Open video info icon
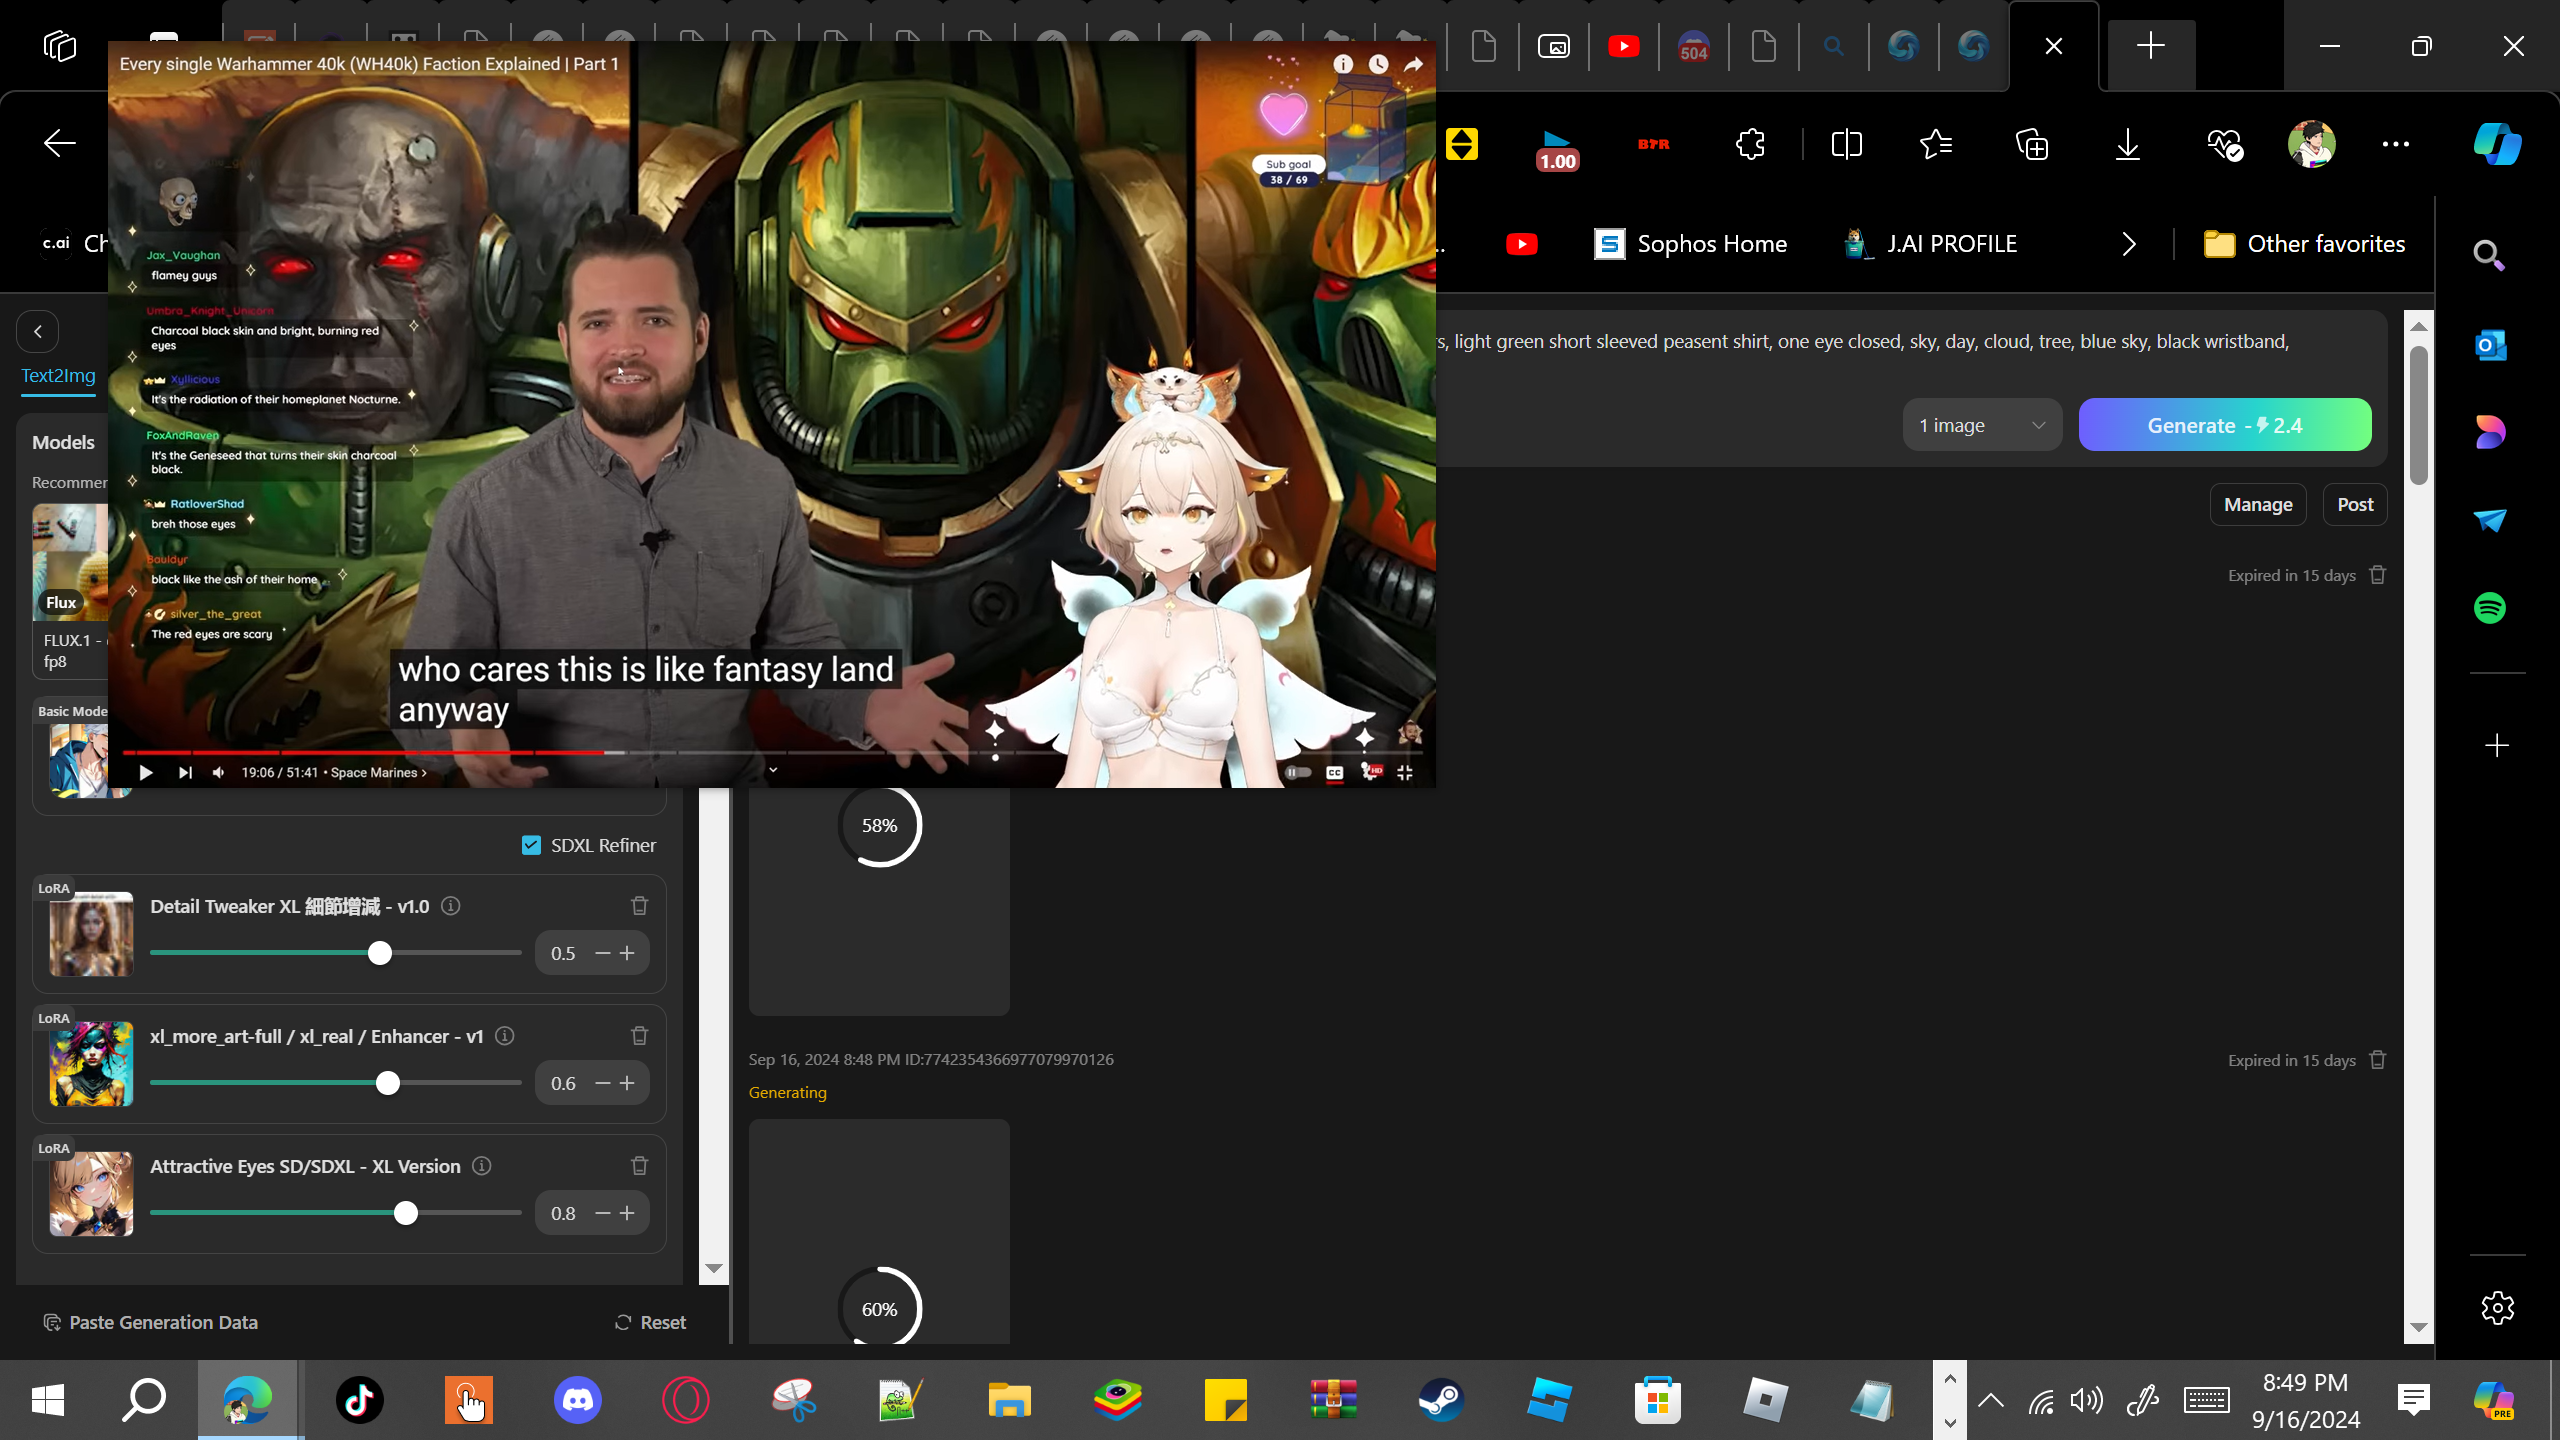This screenshot has height=1440, width=2560. [1343, 64]
